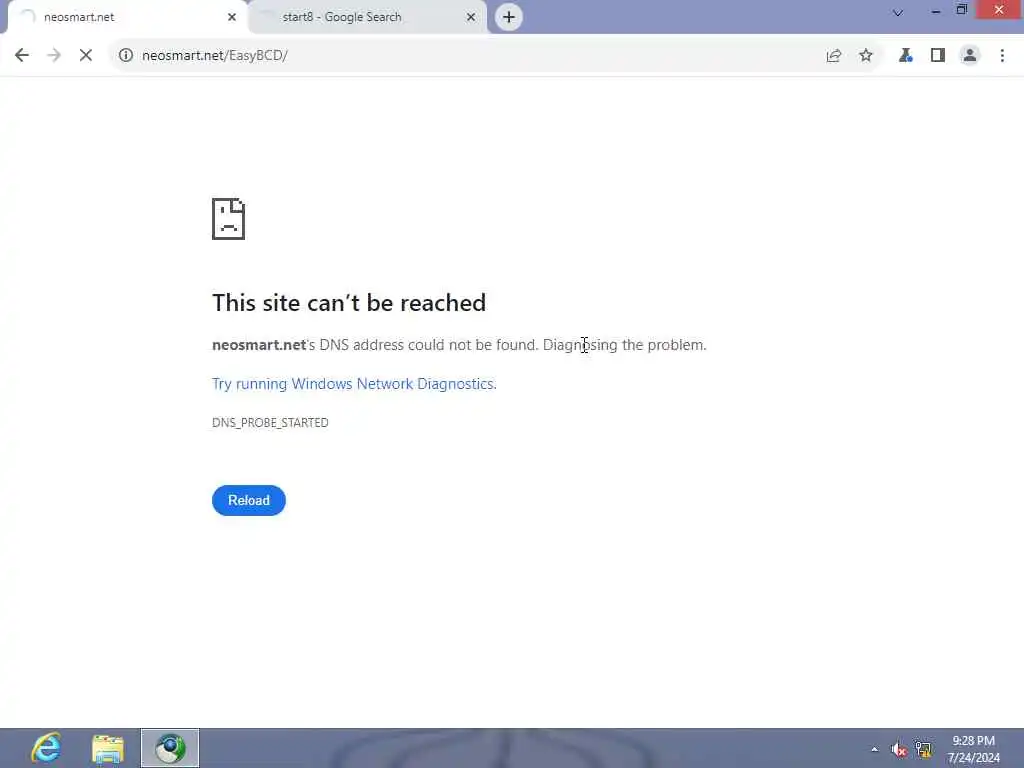Viewport: 1024px width, 768px height.
Task: View site information icon beside the URL
Action: [125, 56]
